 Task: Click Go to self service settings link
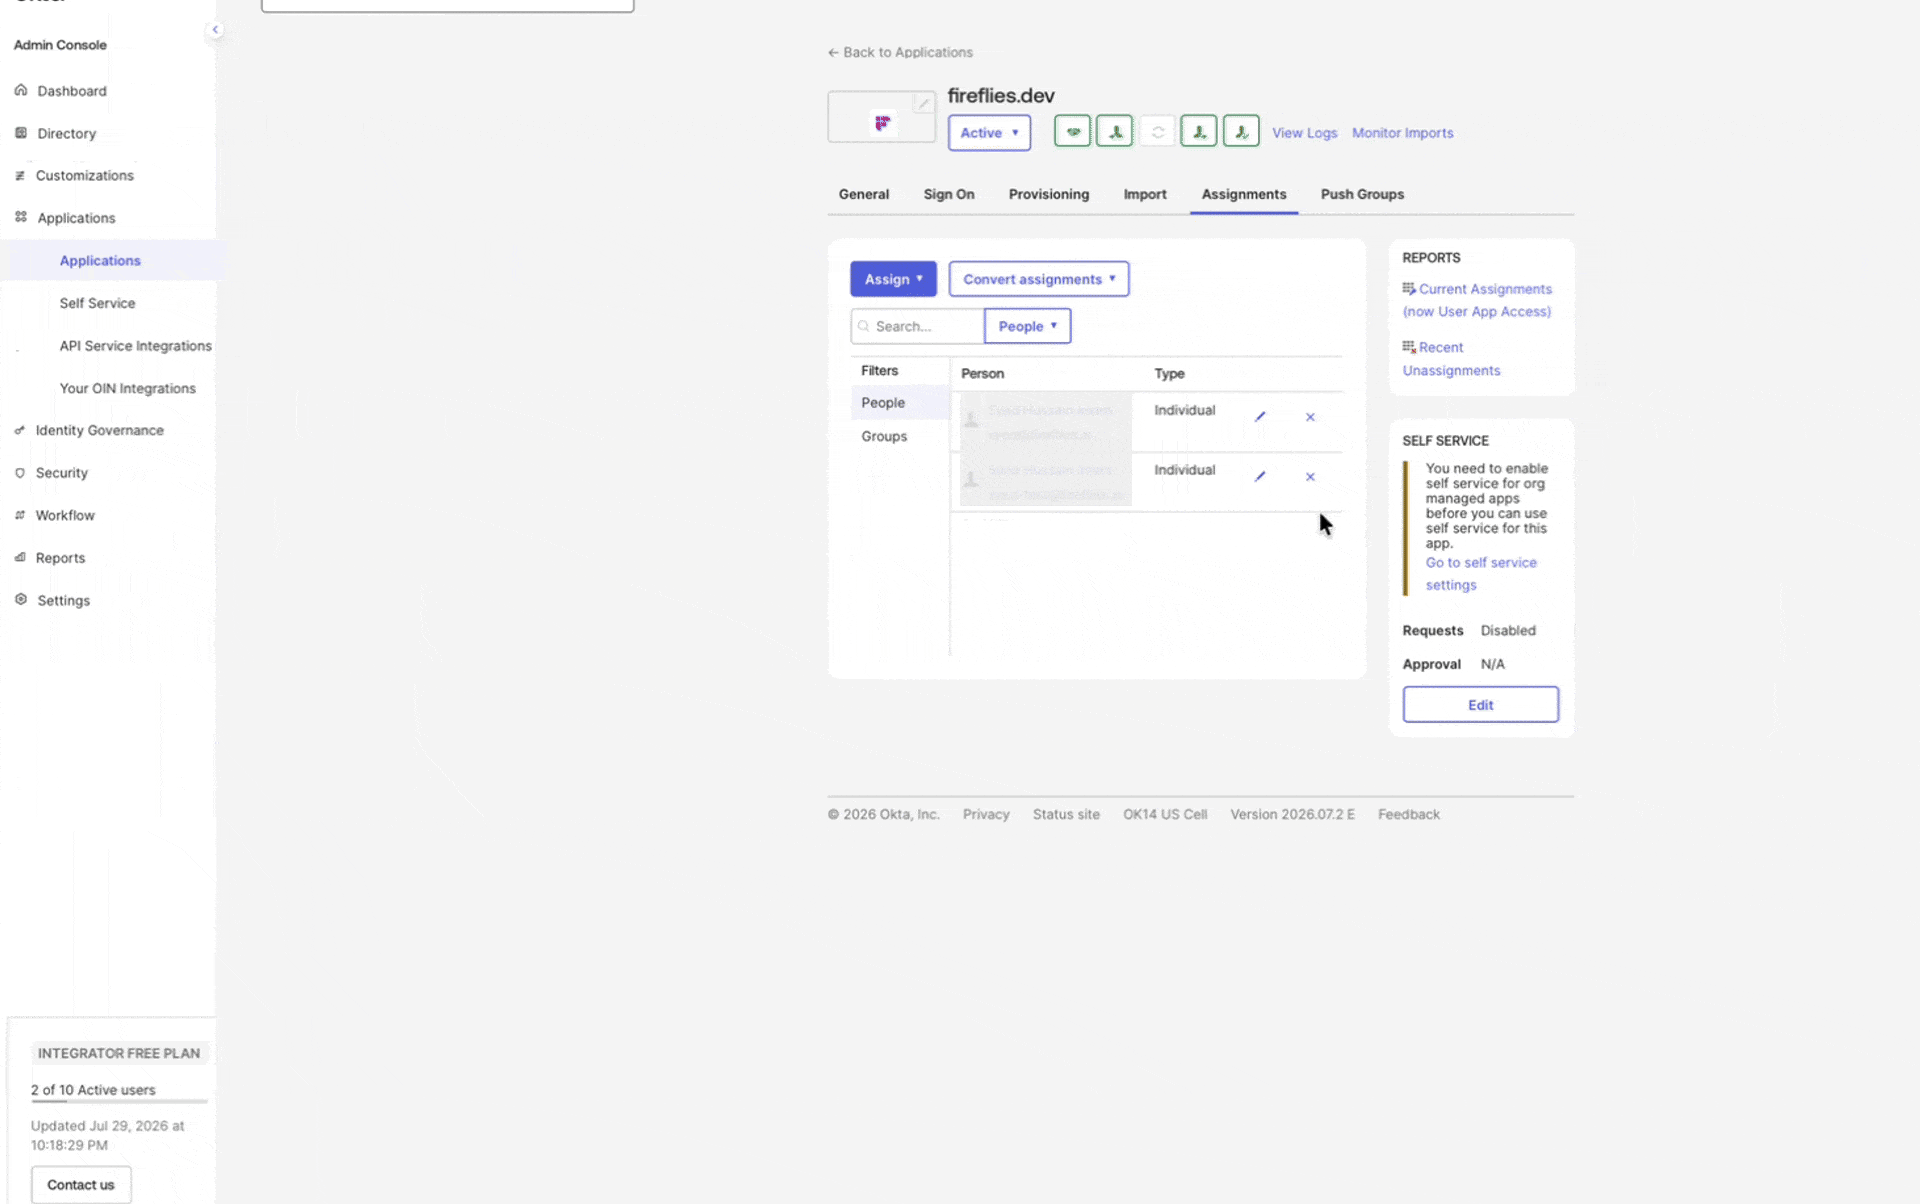(1481, 574)
